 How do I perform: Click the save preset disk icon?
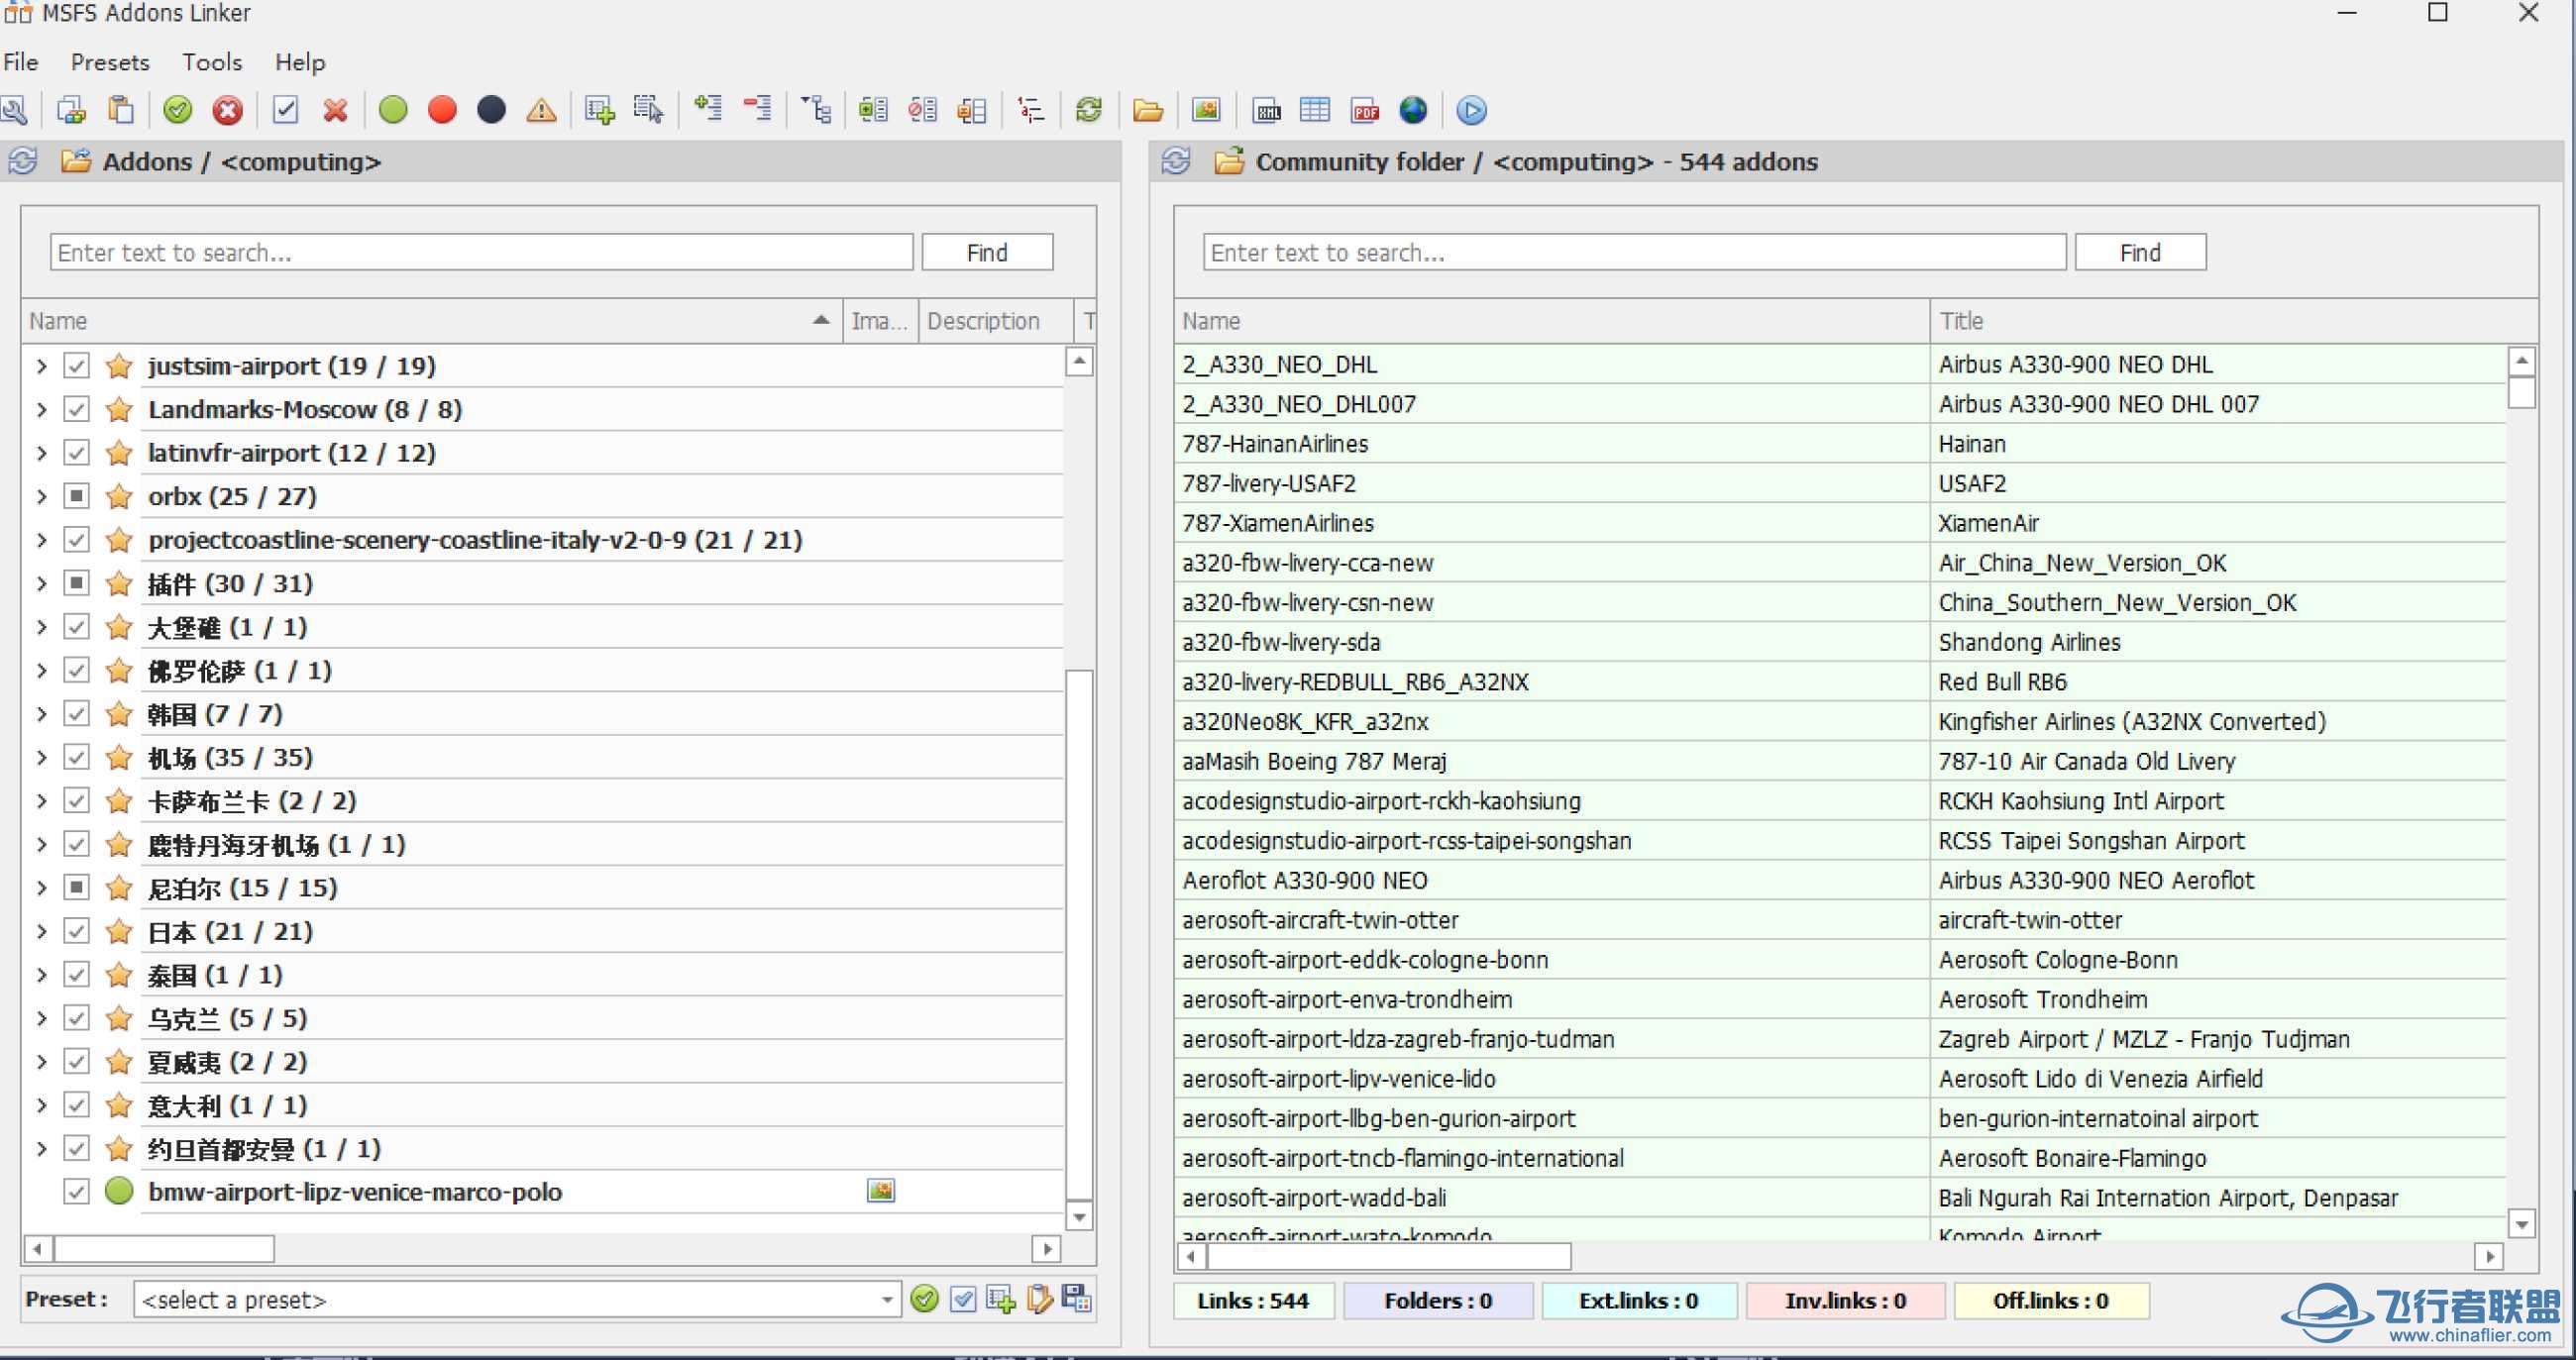[x=1077, y=1299]
